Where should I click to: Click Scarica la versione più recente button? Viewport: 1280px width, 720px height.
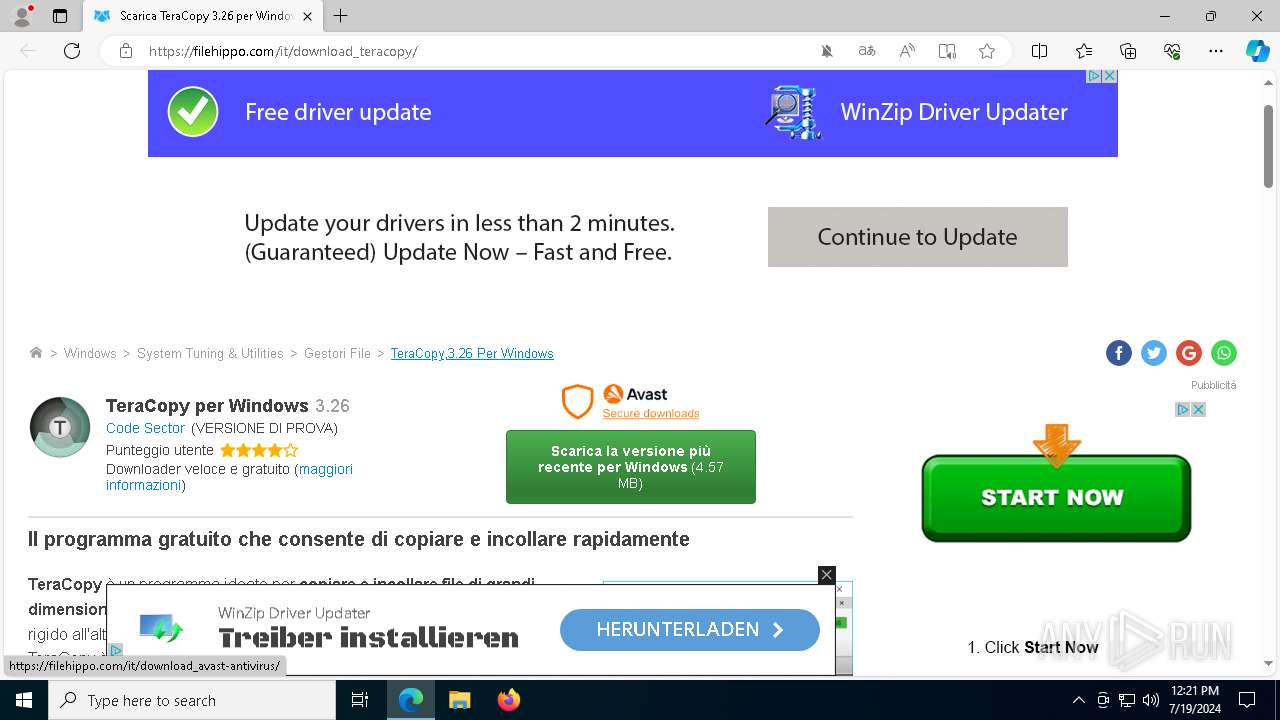(x=631, y=467)
